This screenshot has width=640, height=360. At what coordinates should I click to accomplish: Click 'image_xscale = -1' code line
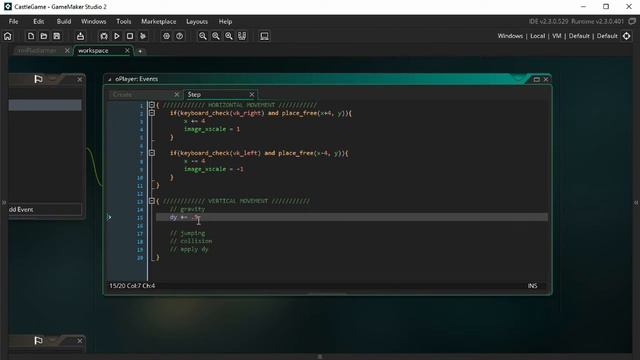click(x=213, y=169)
